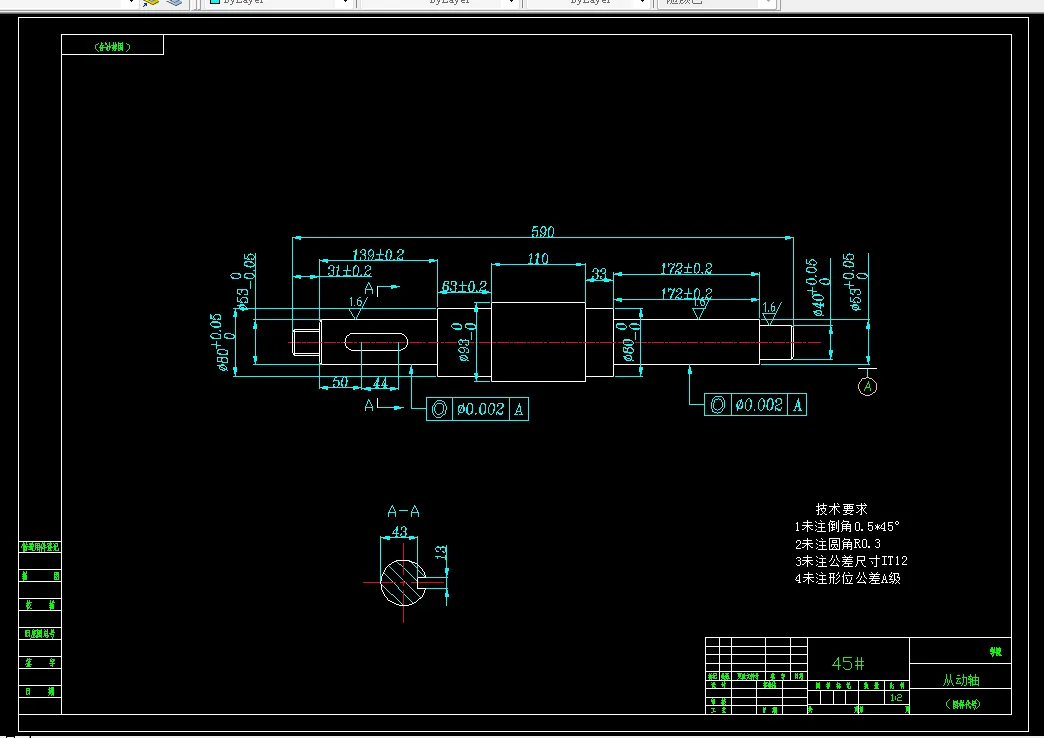Select the keyway offset dimension 50
This screenshot has width=1044, height=738.
pyautogui.click(x=340, y=382)
